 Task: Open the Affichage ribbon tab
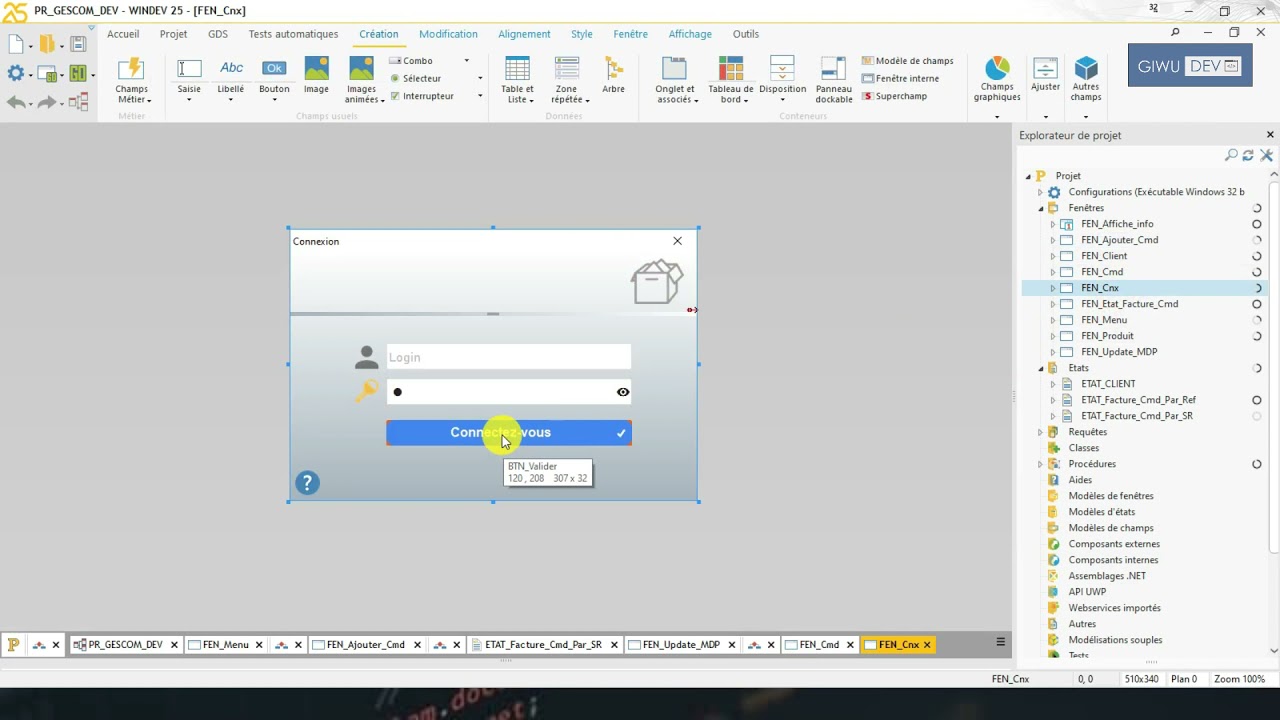690,34
